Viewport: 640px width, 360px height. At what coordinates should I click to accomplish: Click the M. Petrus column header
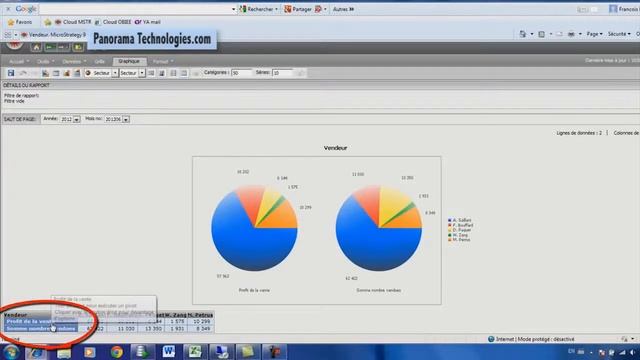point(200,315)
